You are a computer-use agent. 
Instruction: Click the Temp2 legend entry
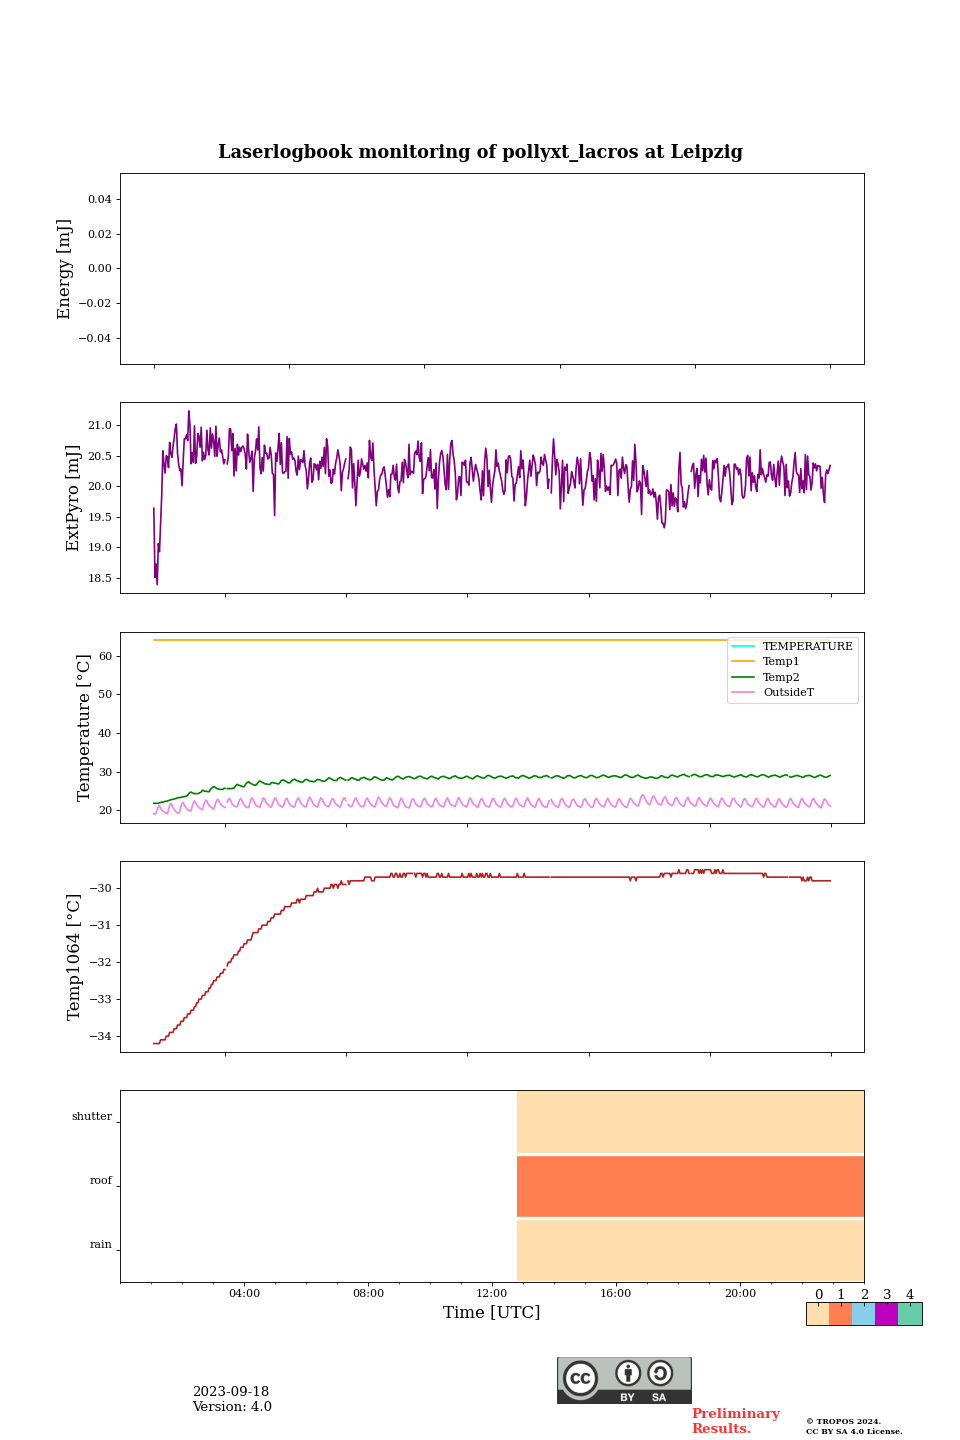[767, 677]
